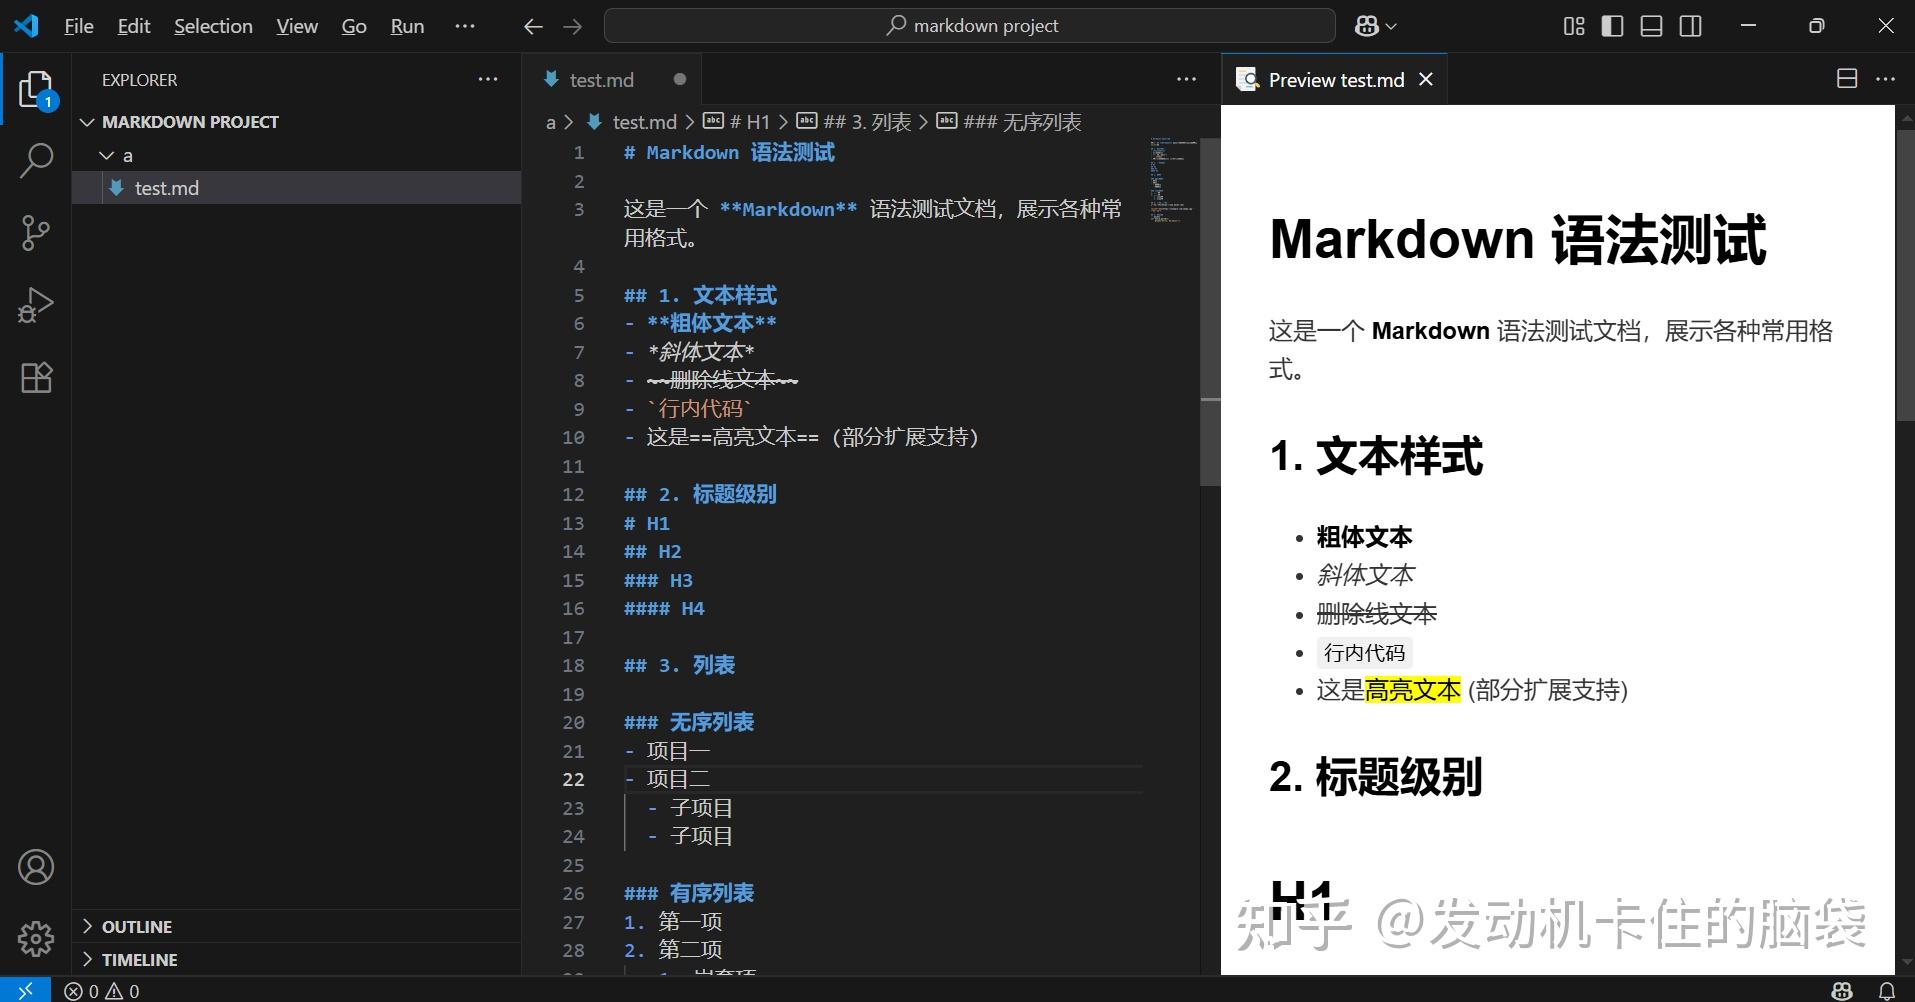Open the Accounts icon in the Activity Bar
Screen dimensions: 1915x1002
tap(36, 867)
